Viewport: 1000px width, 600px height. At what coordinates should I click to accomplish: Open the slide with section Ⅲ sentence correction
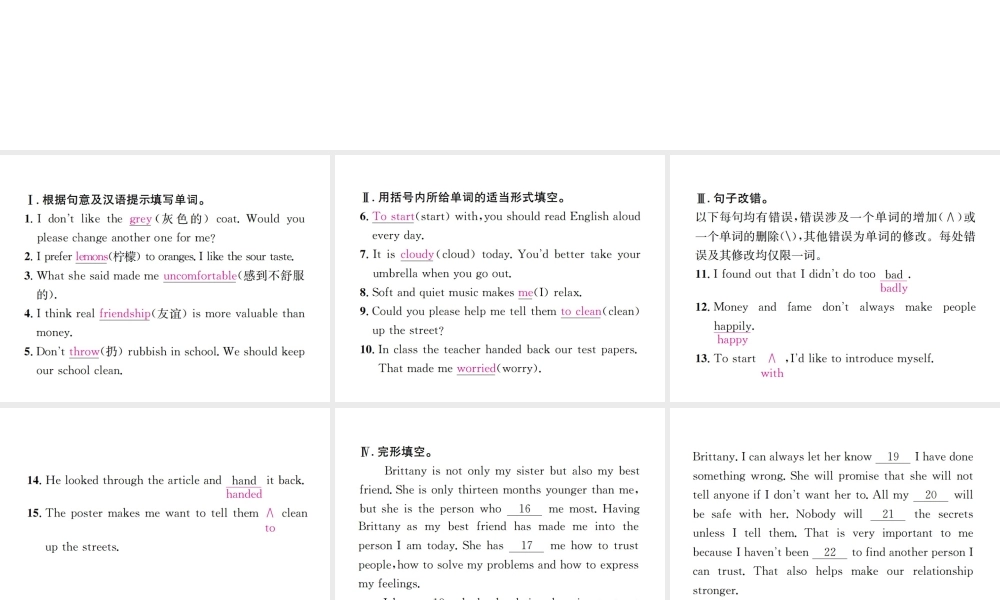click(835, 278)
